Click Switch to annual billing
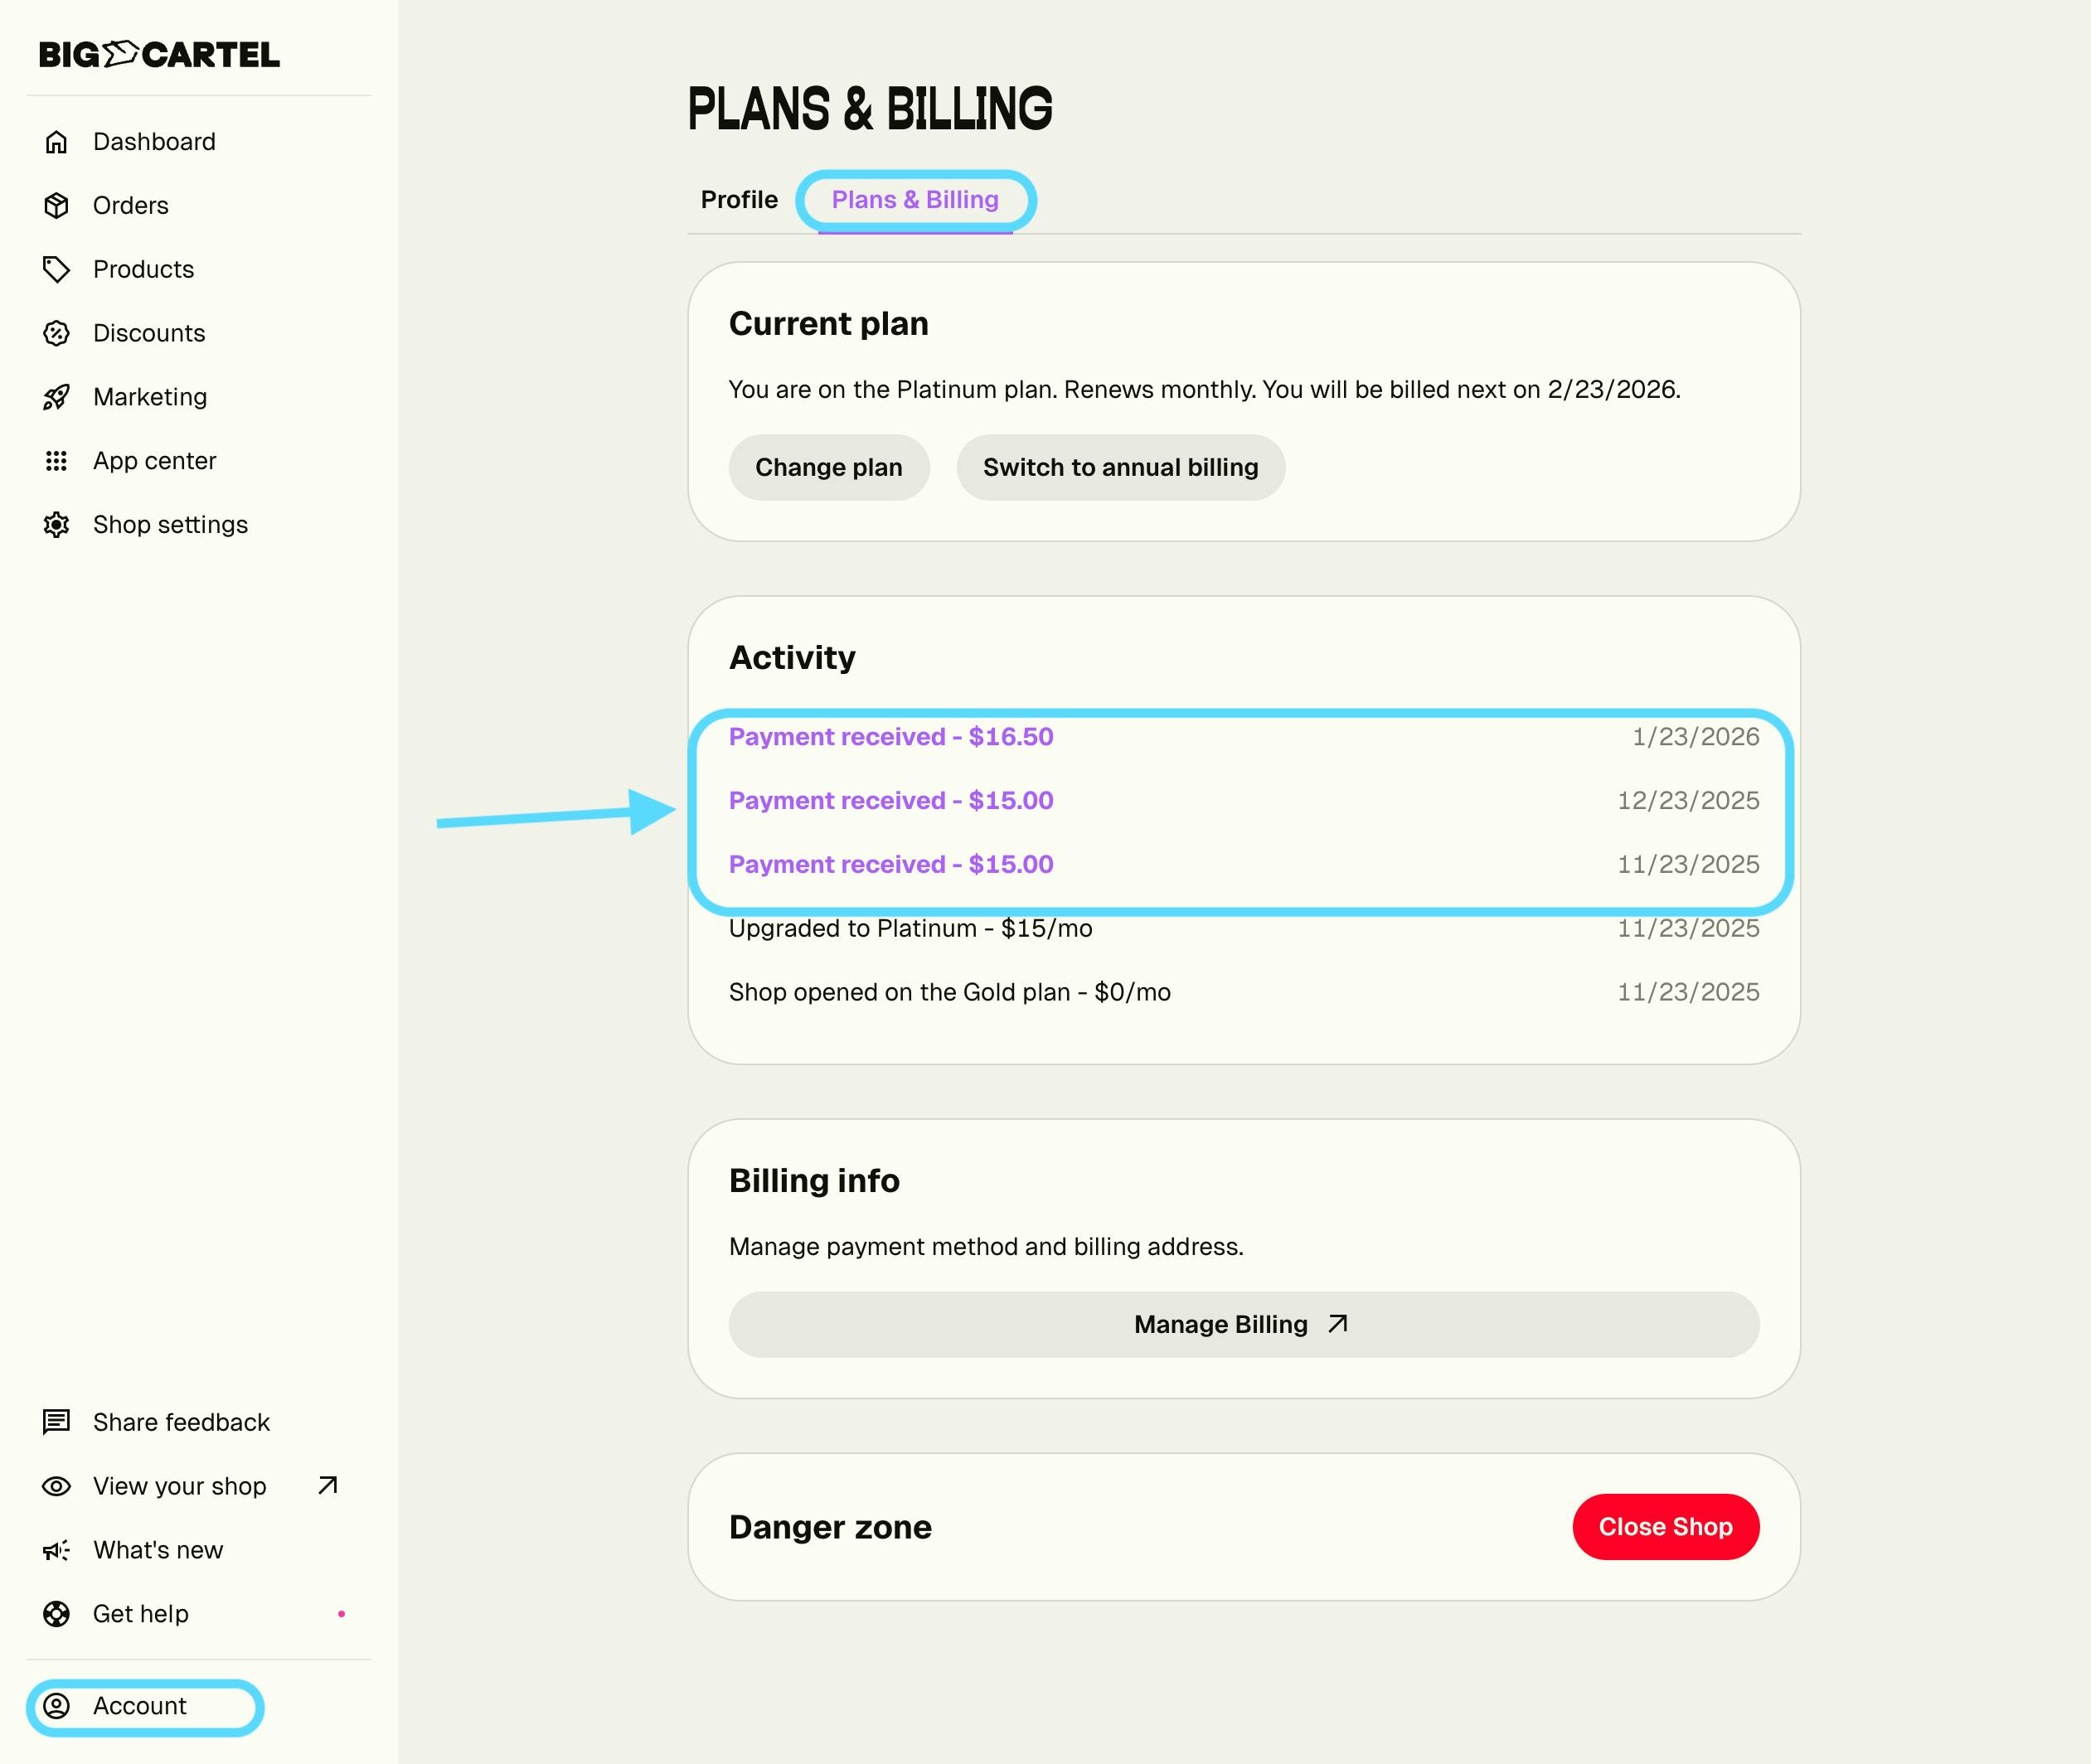Viewport: 2091px width, 1764px height. click(x=1120, y=467)
